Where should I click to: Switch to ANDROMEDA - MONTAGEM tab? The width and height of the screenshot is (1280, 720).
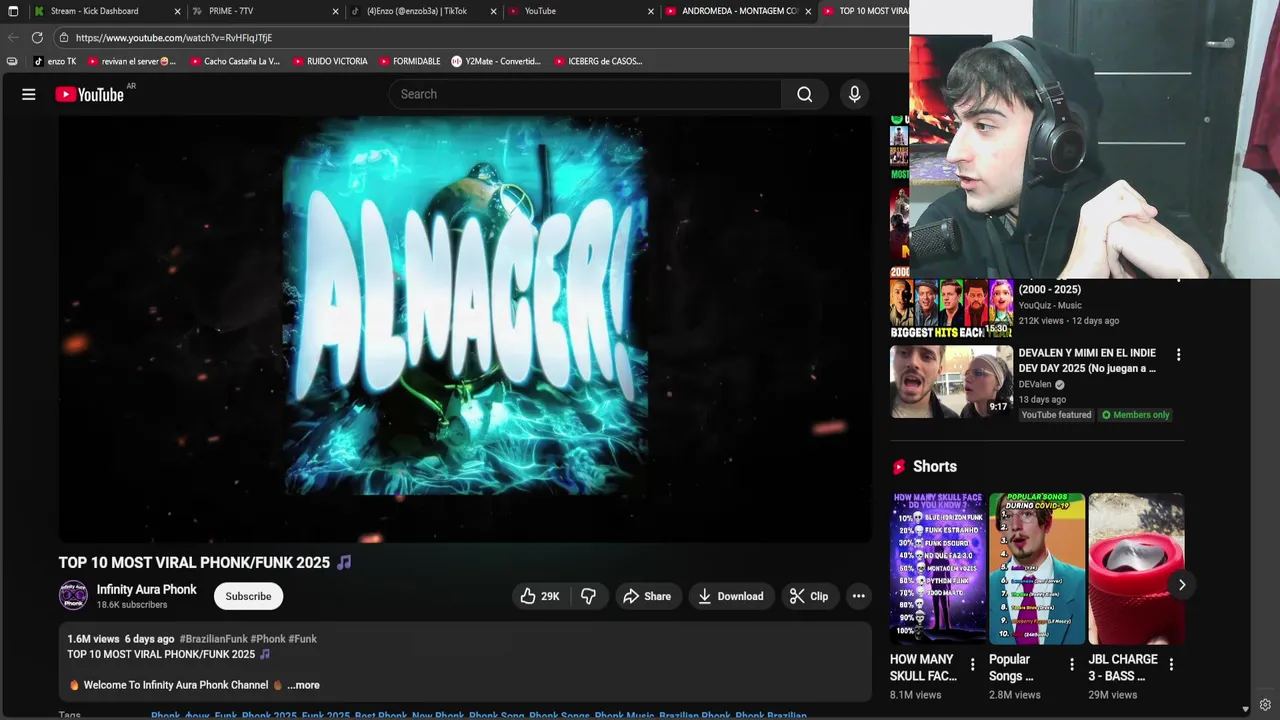(738, 11)
